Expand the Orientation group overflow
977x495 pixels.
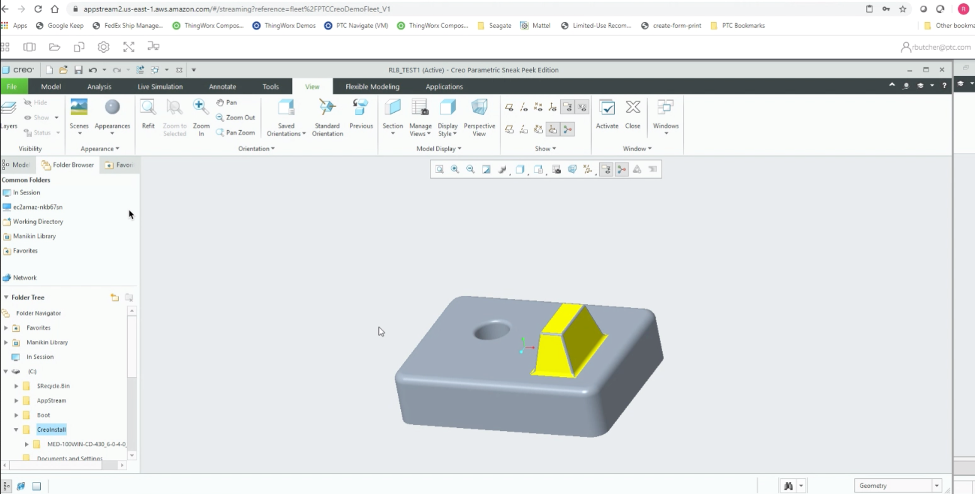(x=256, y=148)
